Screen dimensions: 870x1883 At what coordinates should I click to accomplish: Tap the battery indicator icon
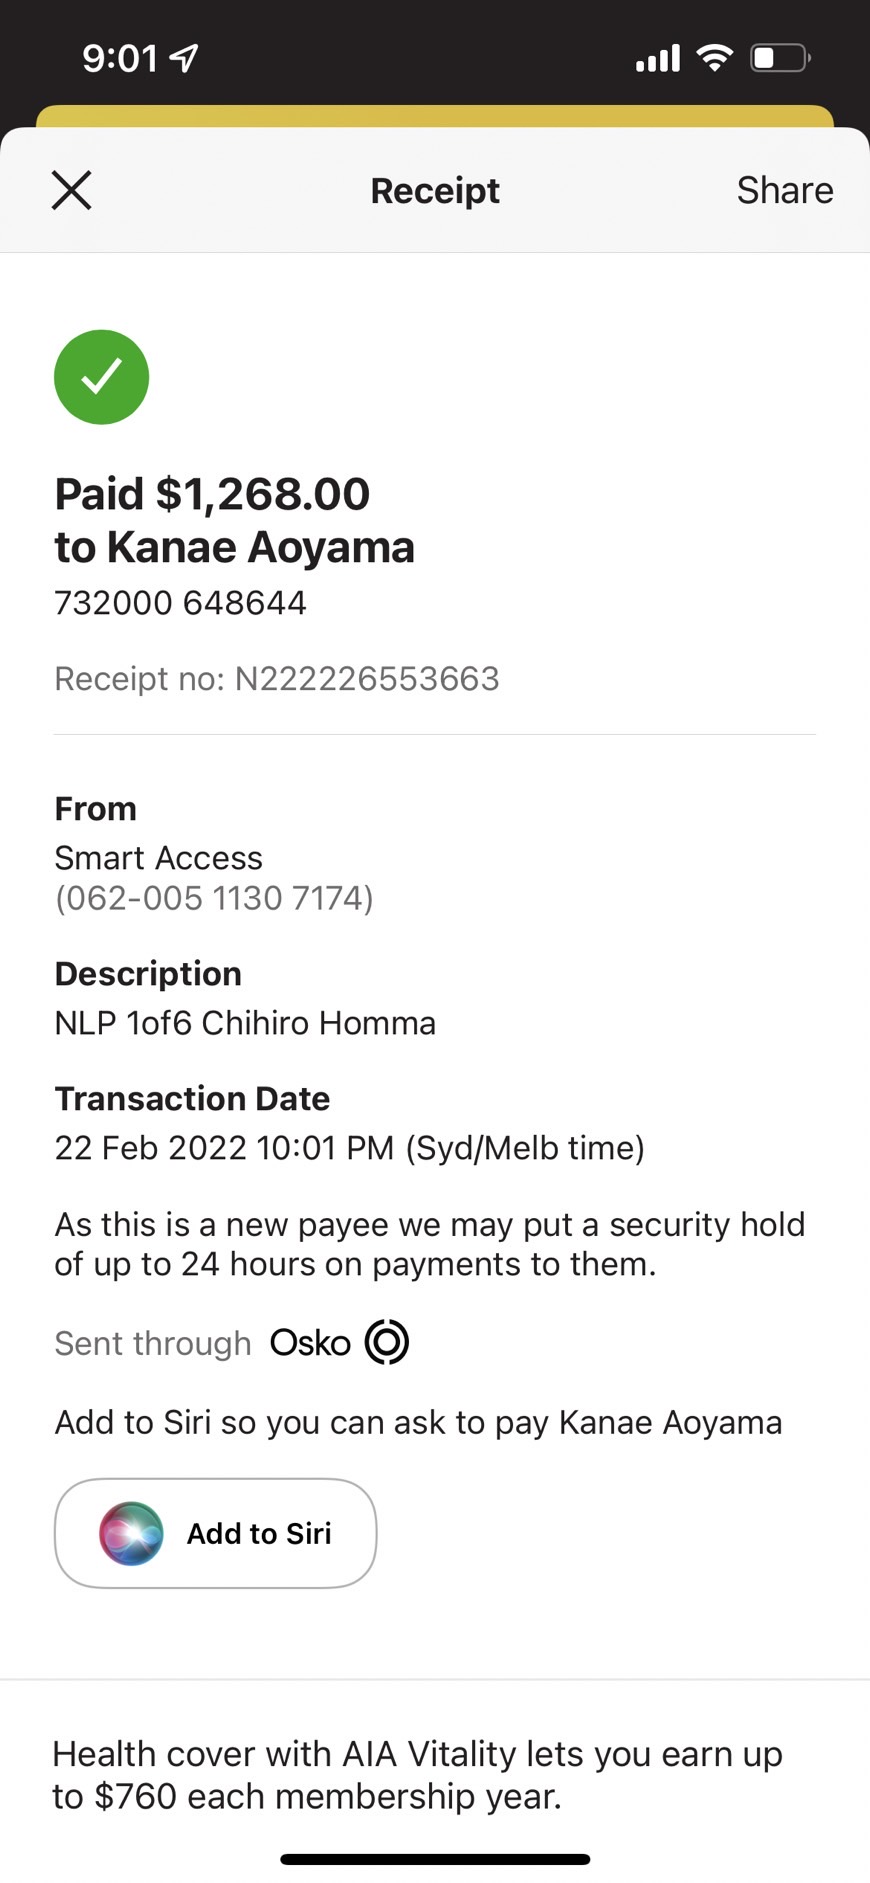(x=780, y=58)
